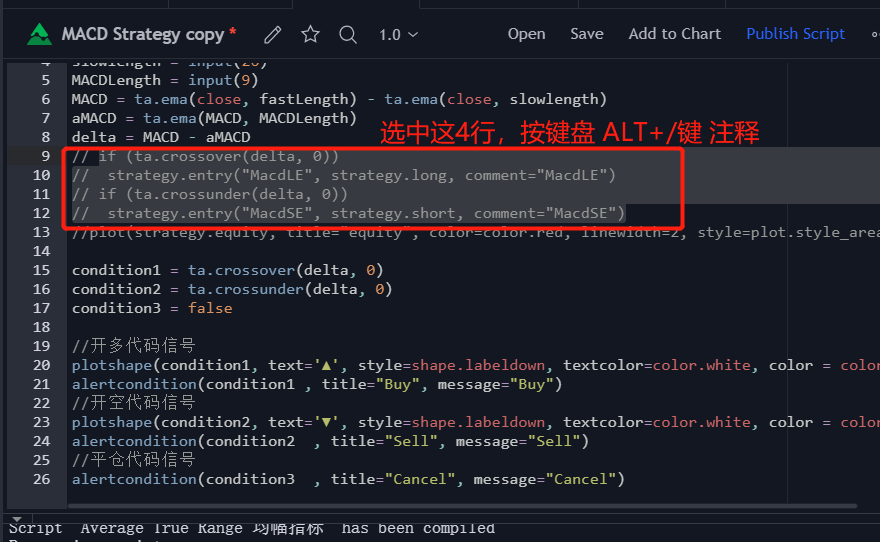The width and height of the screenshot is (880, 542).
Task: Click 'condition1 = ta.crossover(delta, 0)' line
Action: 227,270
